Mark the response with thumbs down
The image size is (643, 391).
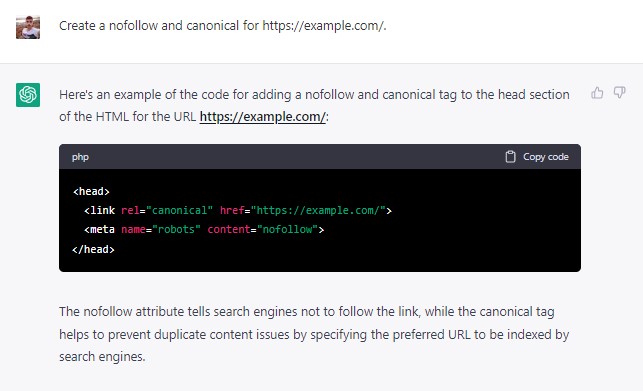pyautogui.click(x=619, y=93)
